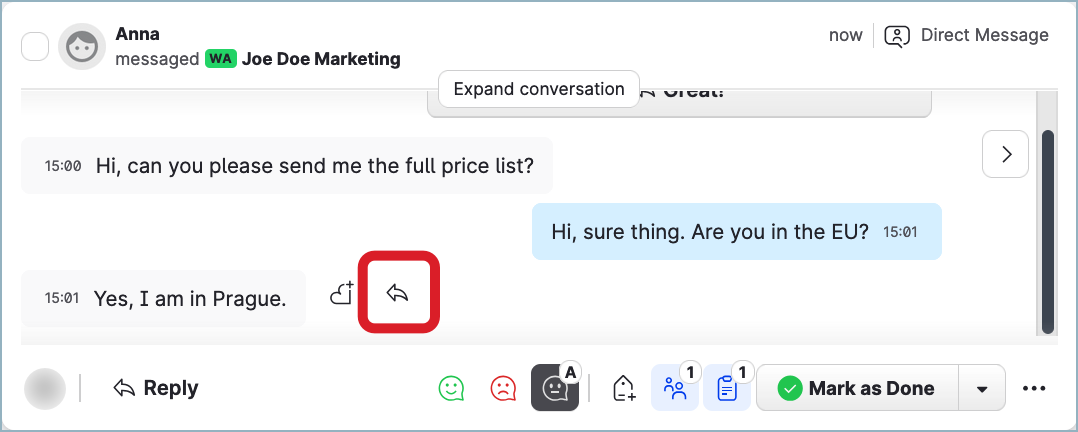
Task: Set positive sentiment with green smiley
Action: click(452, 388)
